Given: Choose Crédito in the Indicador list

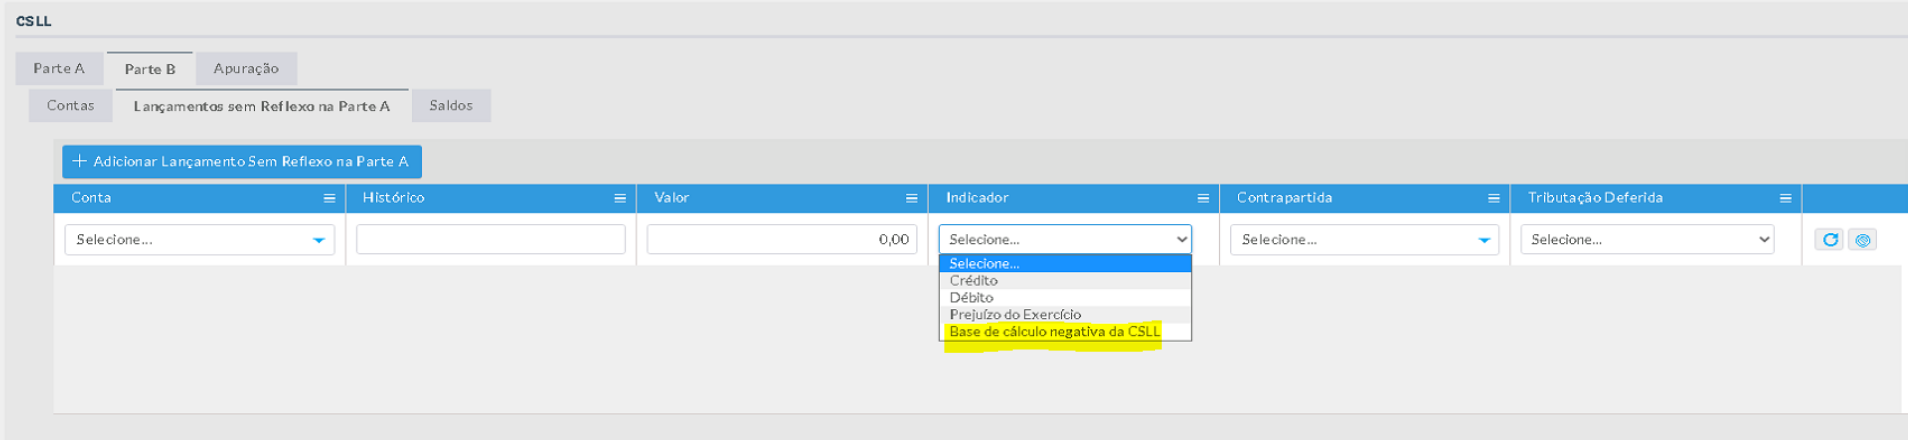Looking at the screenshot, I should point(1065,281).
